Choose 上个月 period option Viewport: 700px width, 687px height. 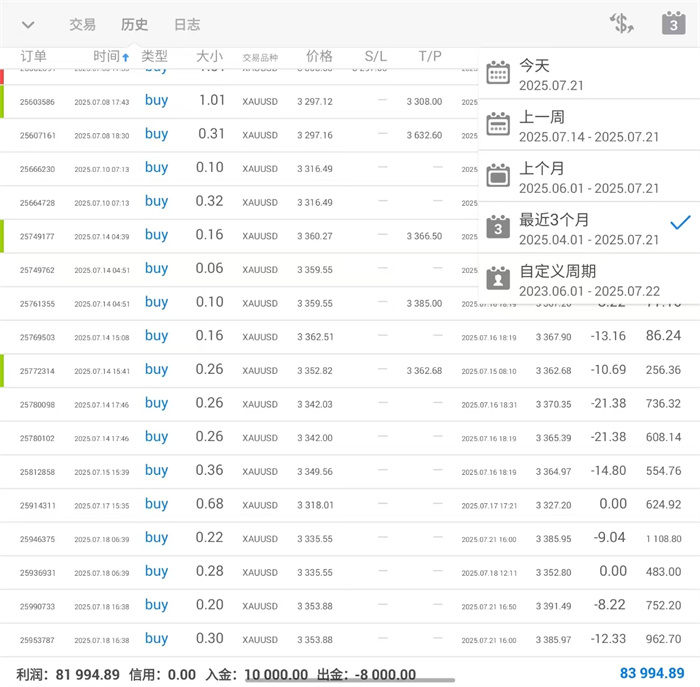coord(589,177)
